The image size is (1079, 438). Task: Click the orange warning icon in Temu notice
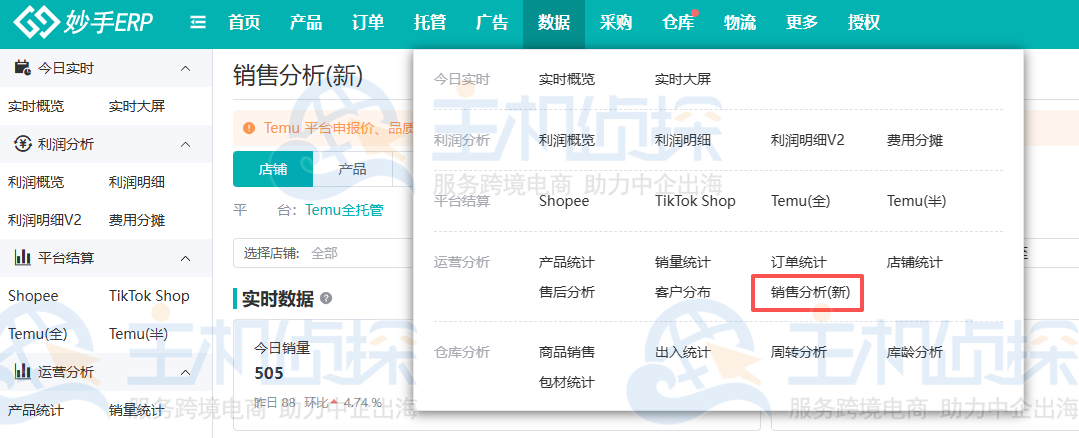(x=249, y=128)
